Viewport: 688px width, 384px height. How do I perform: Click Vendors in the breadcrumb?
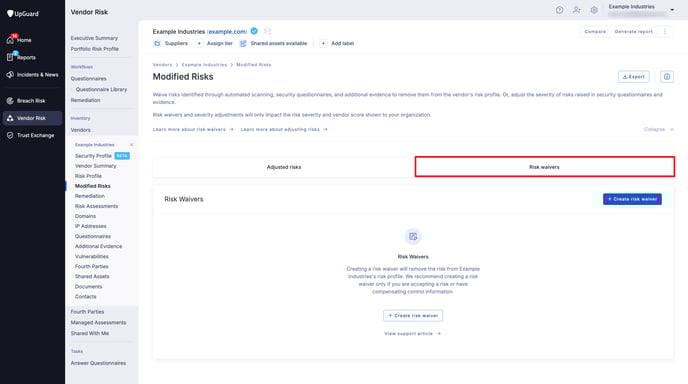pyautogui.click(x=162, y=65)
